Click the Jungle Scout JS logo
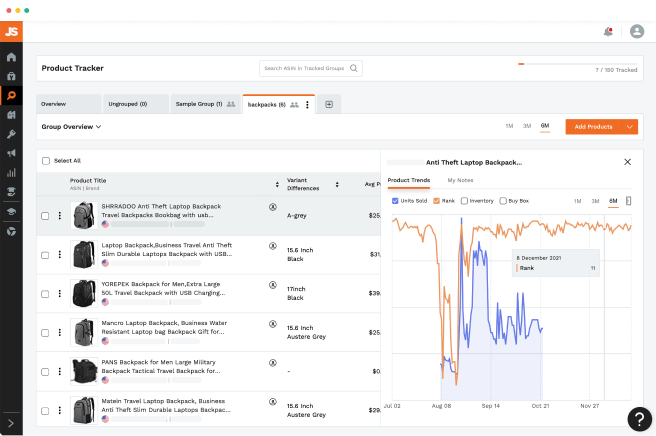 [11, 31]
